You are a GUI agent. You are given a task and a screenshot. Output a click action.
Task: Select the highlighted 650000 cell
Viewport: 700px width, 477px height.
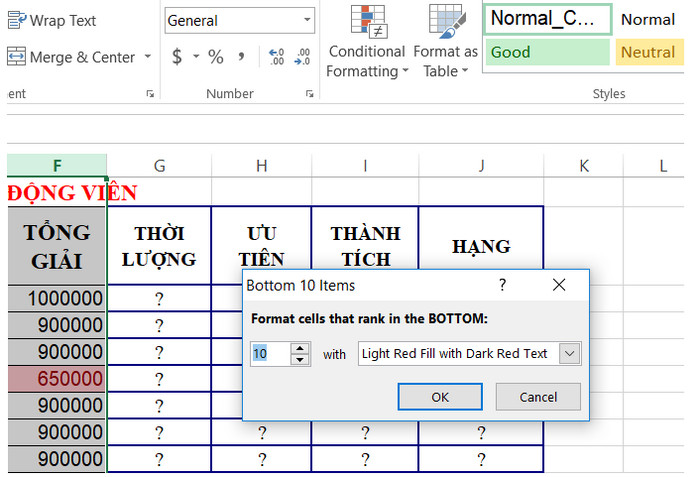(57, 379)
